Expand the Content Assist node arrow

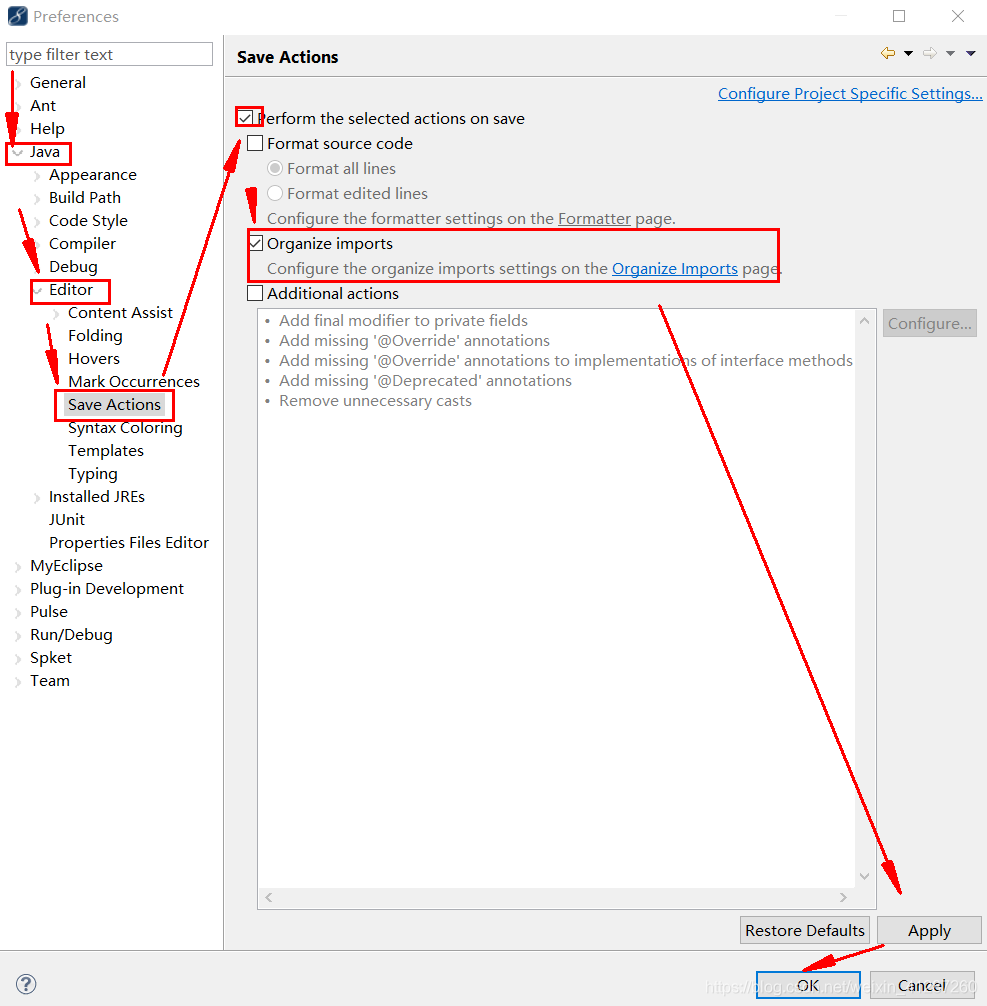tap(56, 314)
